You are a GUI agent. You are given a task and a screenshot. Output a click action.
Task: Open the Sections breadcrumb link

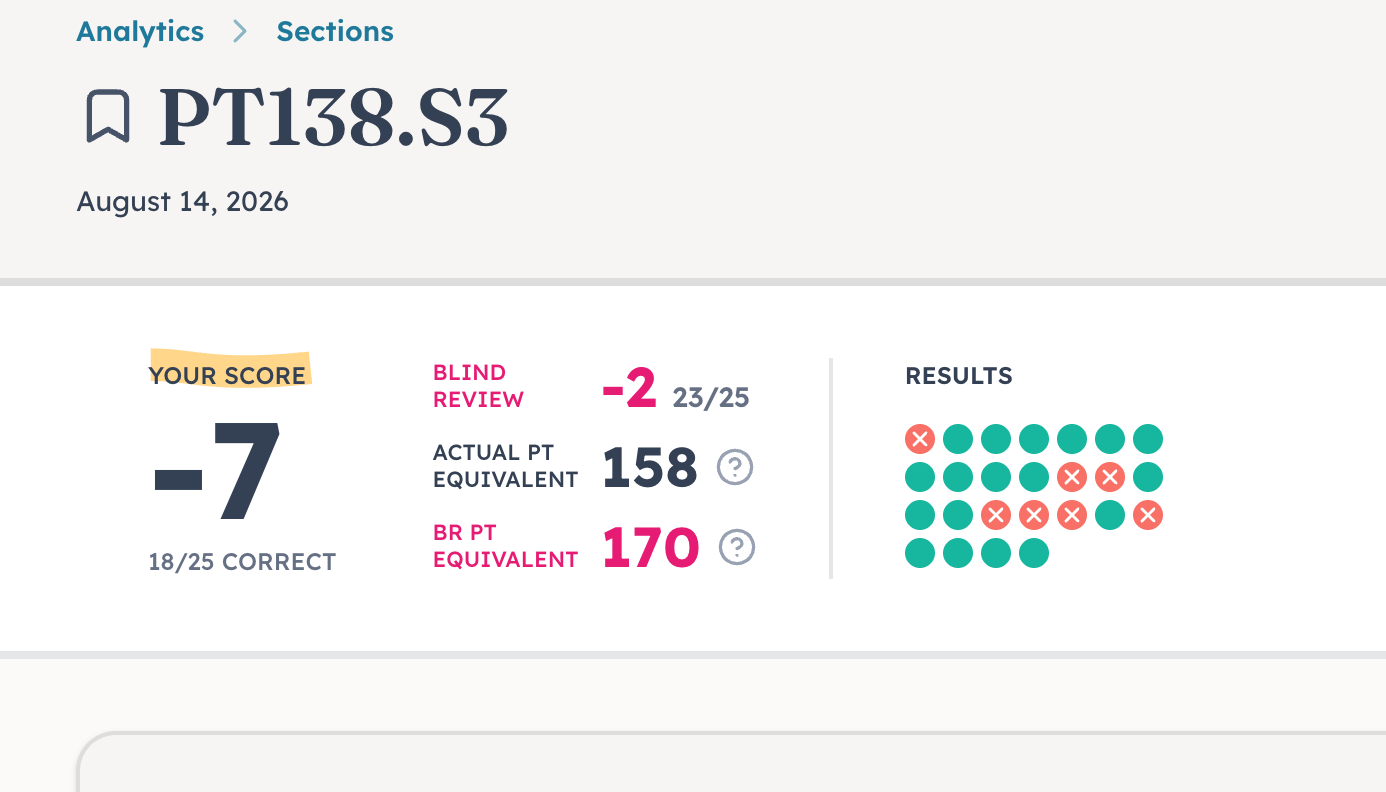(x=335, y=32)
